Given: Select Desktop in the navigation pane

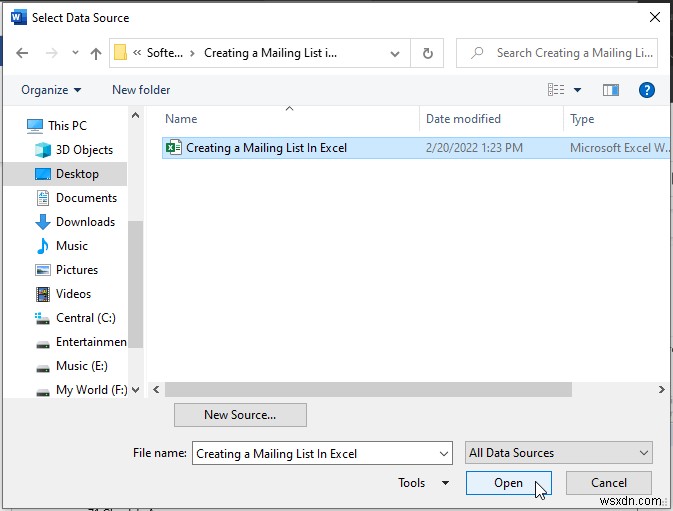Looking at the screenshot, I should (67, 174).
